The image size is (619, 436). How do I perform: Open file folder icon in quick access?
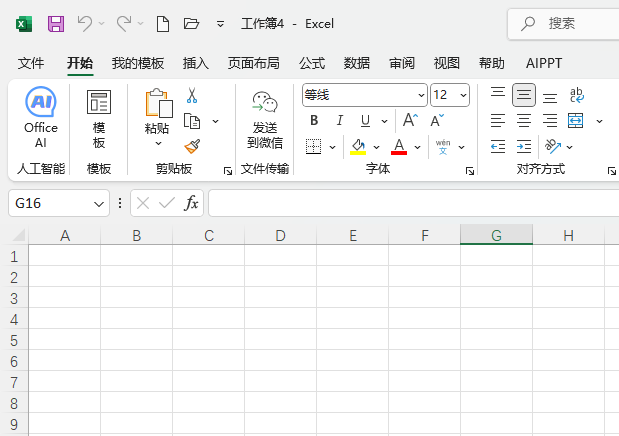[191, 24]
